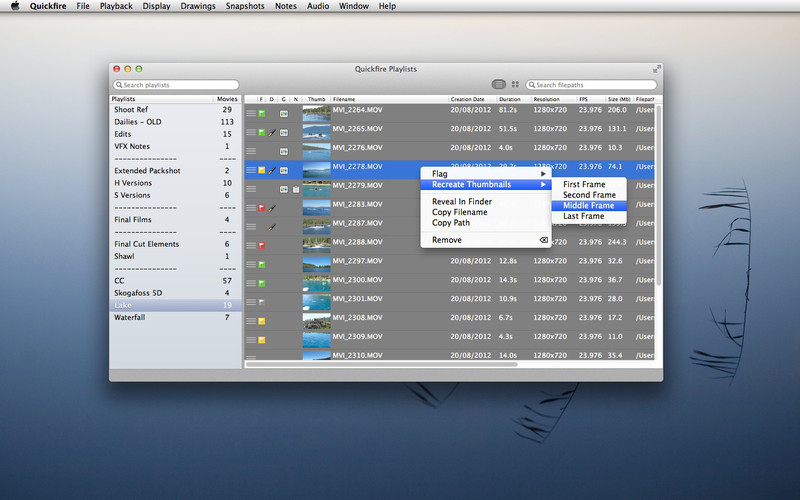Click the Search playlists field
800x500 pixels.
pyautogui.click(x=176, y=85)
